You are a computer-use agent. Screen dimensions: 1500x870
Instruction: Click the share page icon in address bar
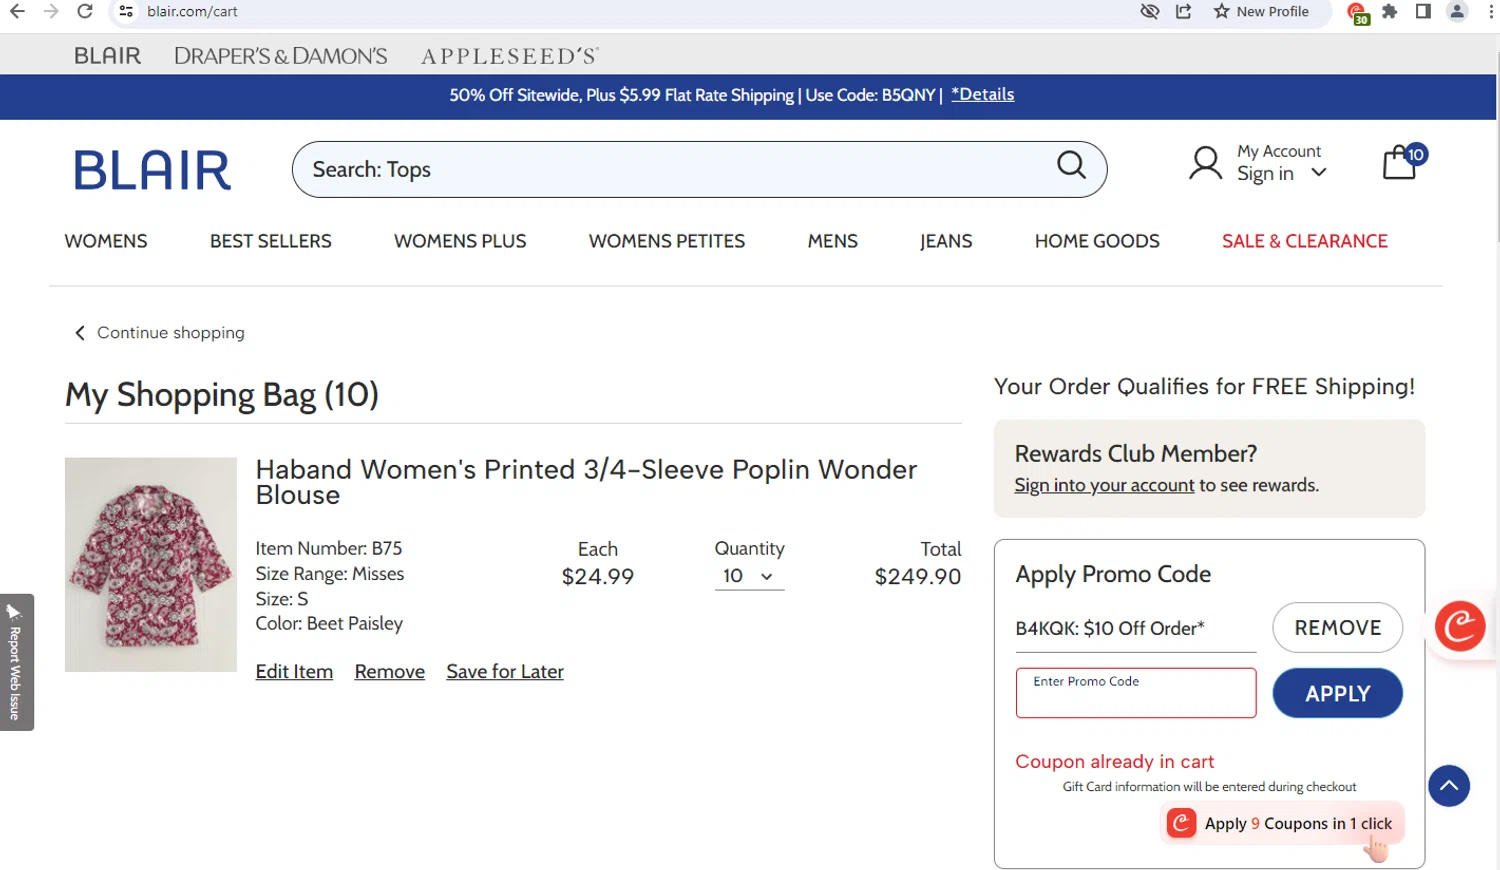(1184, 11)
